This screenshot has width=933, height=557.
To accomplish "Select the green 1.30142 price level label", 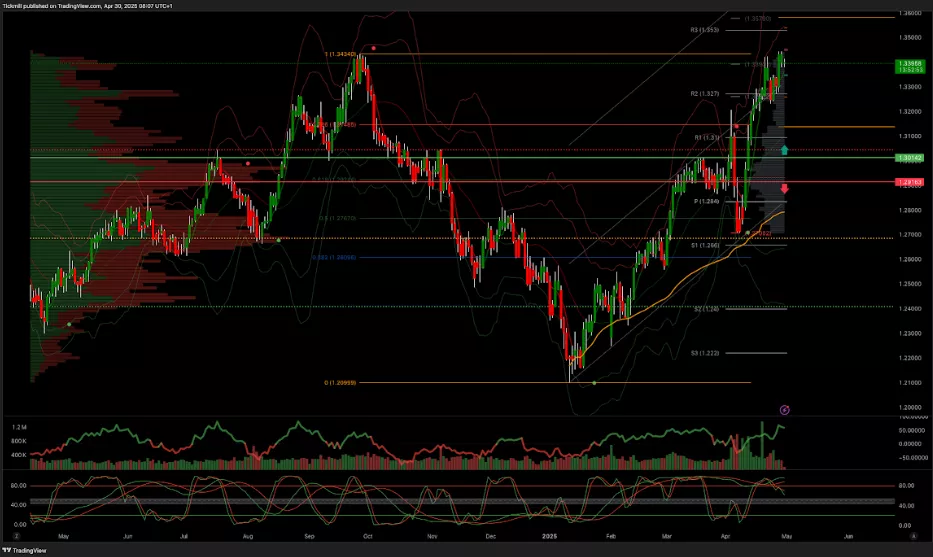I will tap(909, 158).
